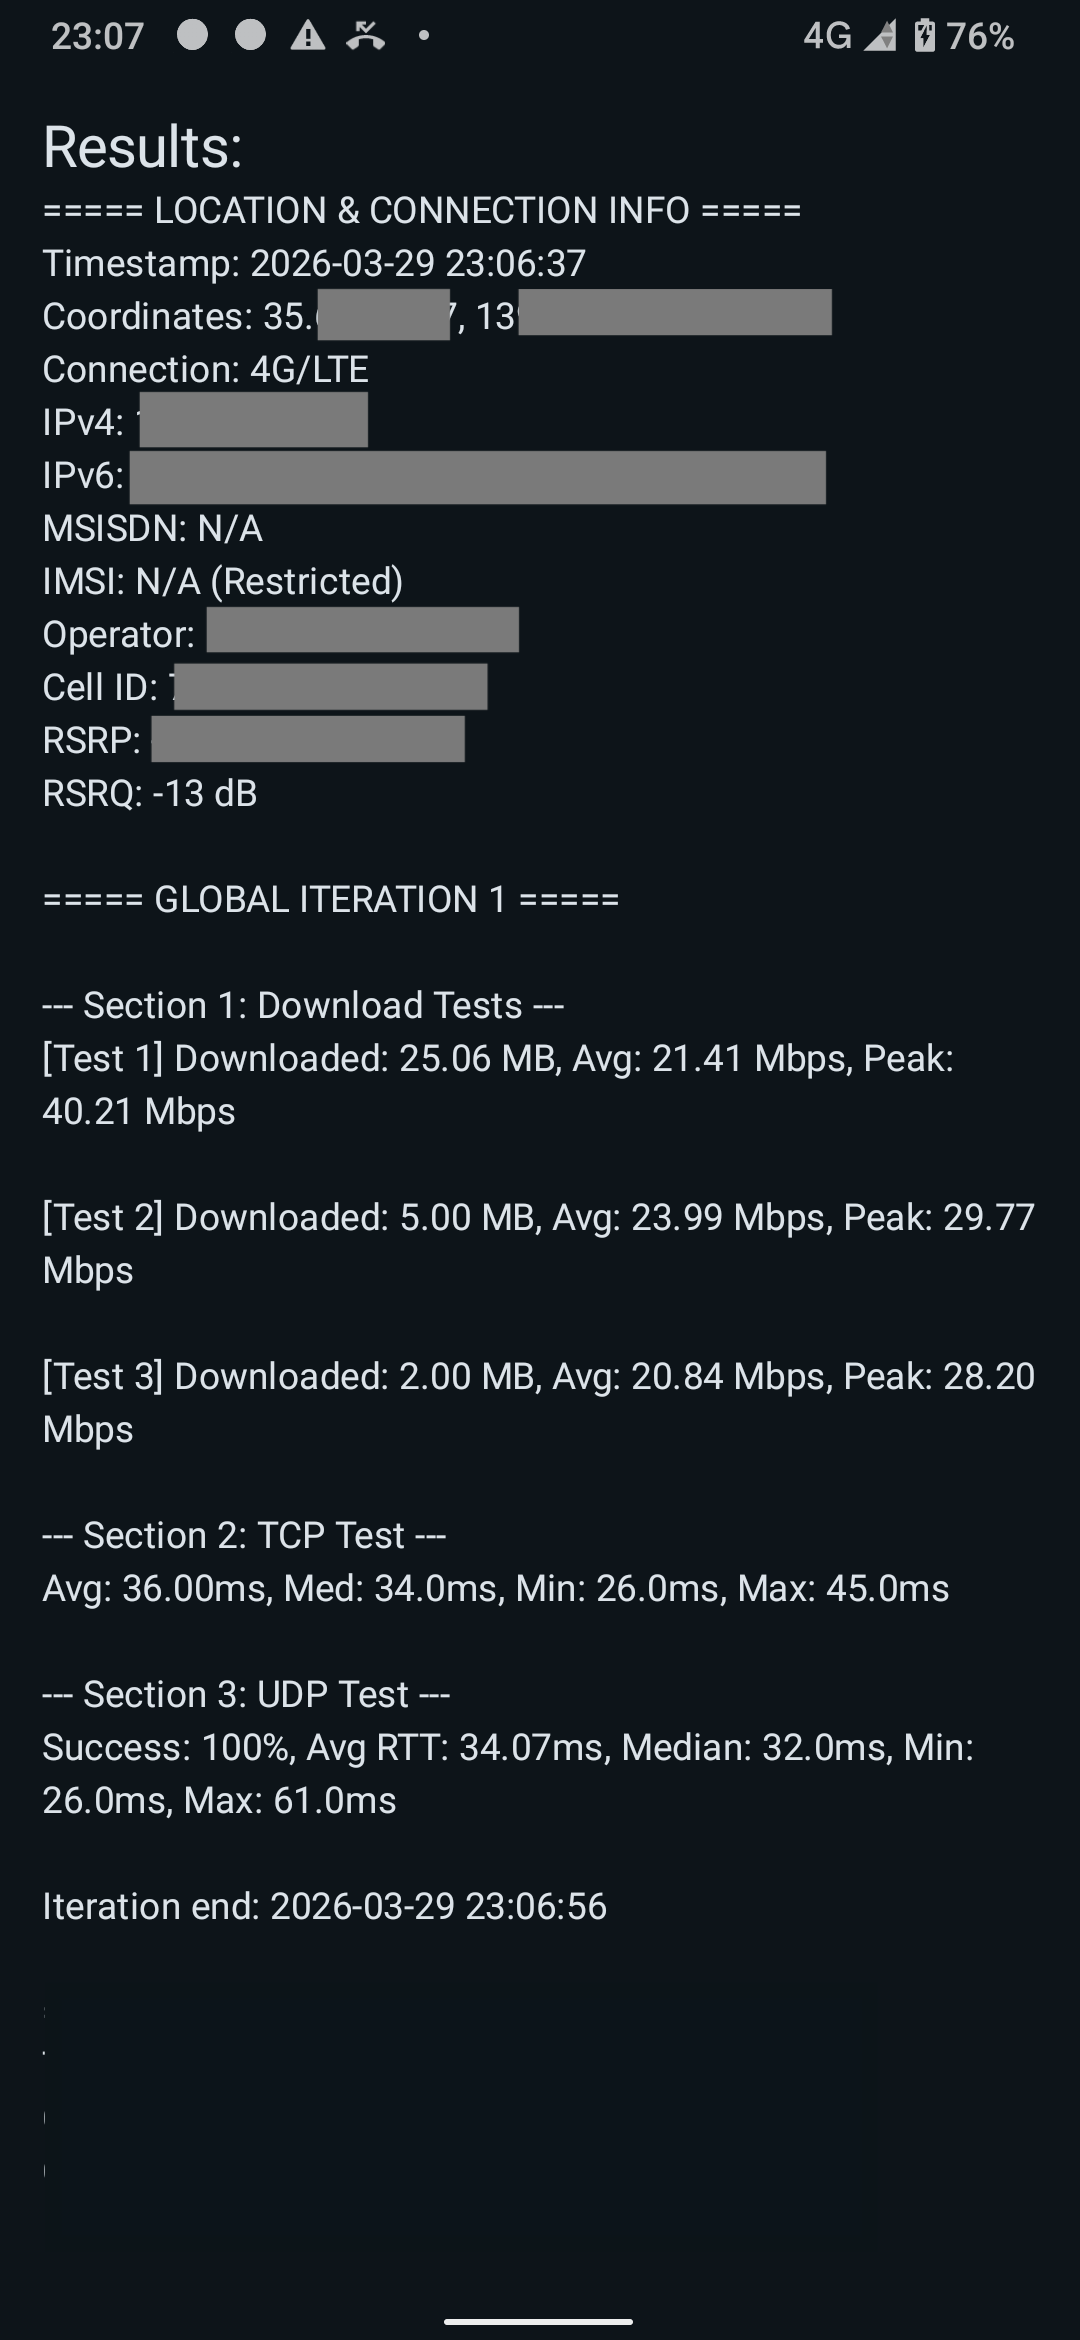The image size is (1080, 2340).
Task: Tap the small notification dot icon
Action: [424, 36]
